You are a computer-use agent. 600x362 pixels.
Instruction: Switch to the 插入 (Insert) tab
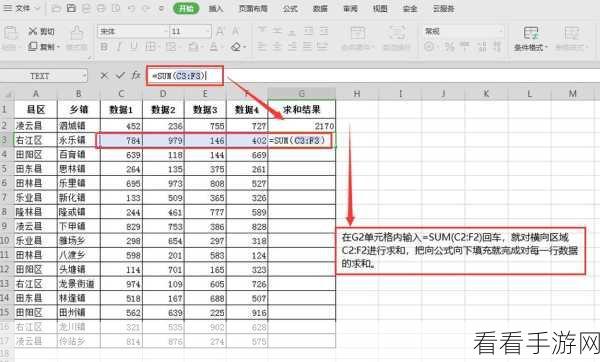[215, 8]
